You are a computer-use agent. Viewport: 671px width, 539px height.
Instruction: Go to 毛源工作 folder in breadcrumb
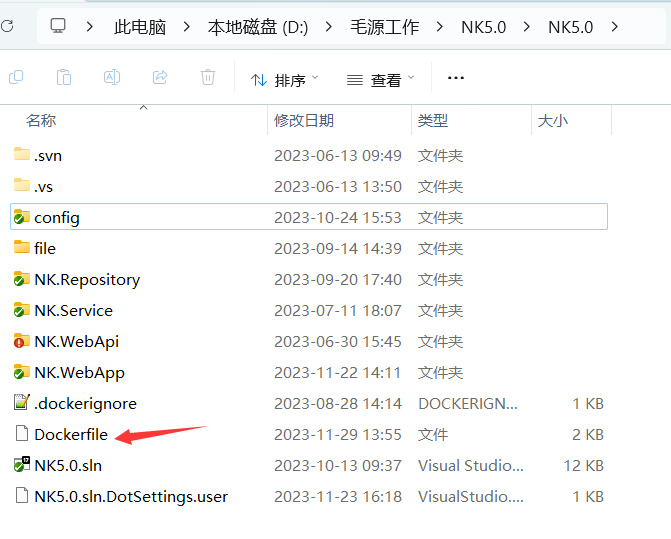coord(385,27)
